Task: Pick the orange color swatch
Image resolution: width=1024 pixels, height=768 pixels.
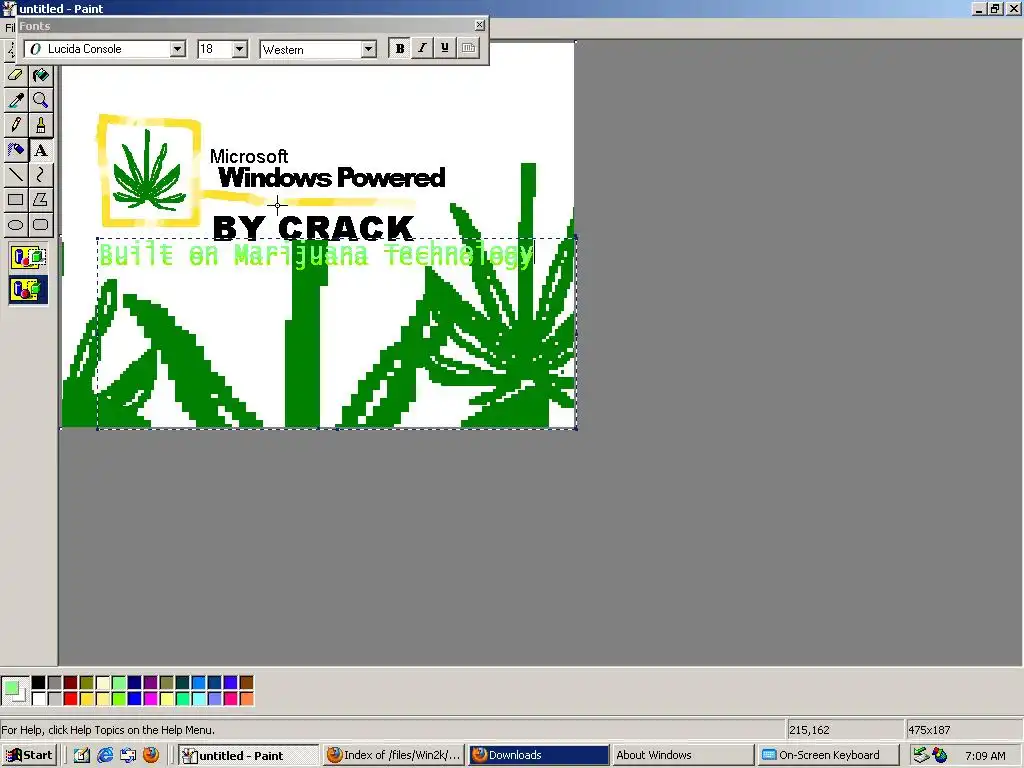Action: (246, 699)
